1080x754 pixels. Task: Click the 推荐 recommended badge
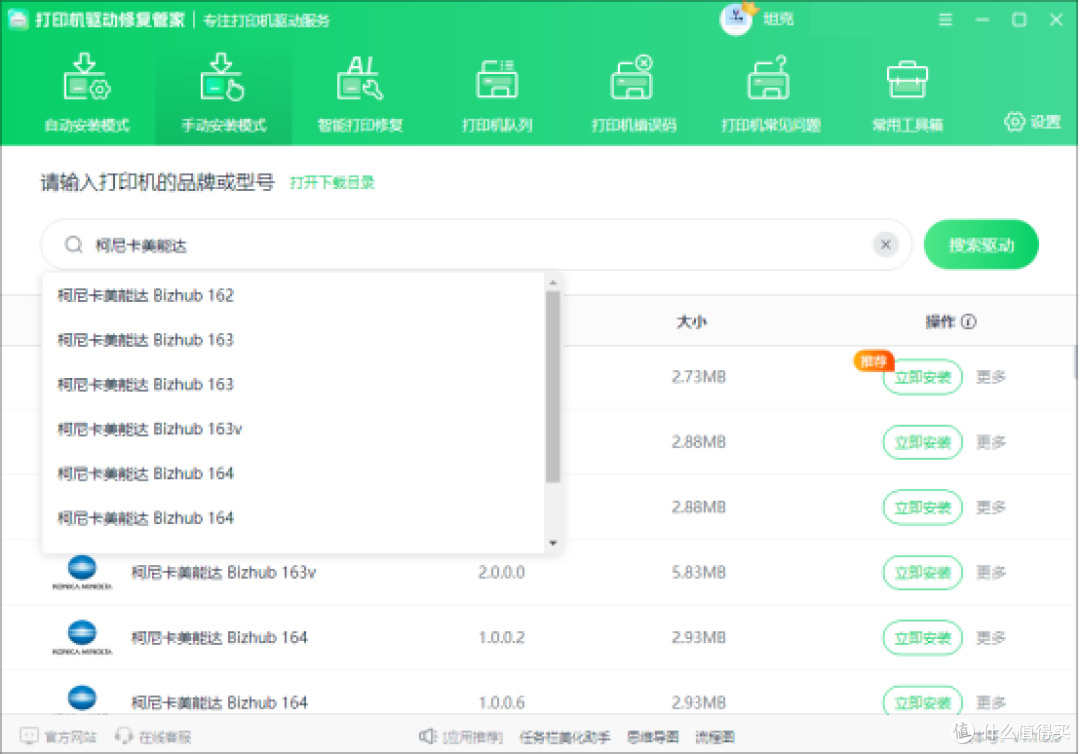[873, 361]
